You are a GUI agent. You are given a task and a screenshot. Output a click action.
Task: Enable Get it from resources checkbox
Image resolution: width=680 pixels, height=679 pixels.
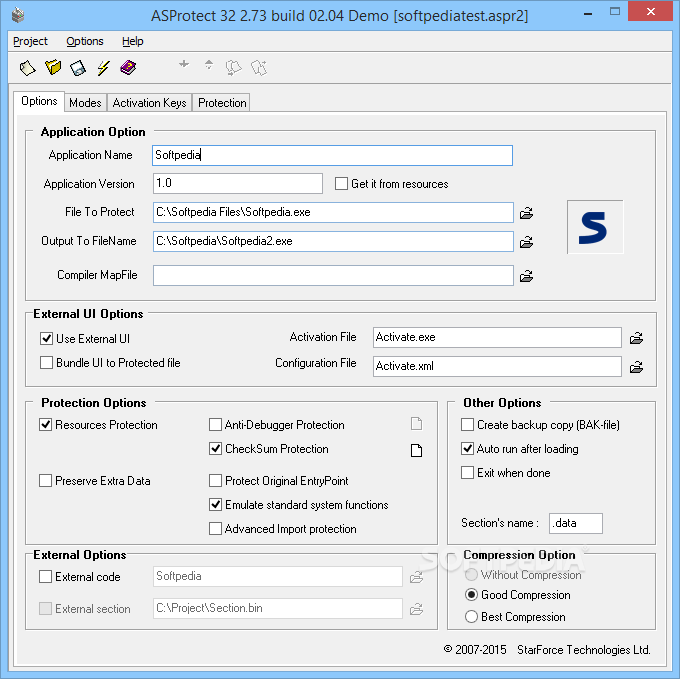[x=341, y=183]
